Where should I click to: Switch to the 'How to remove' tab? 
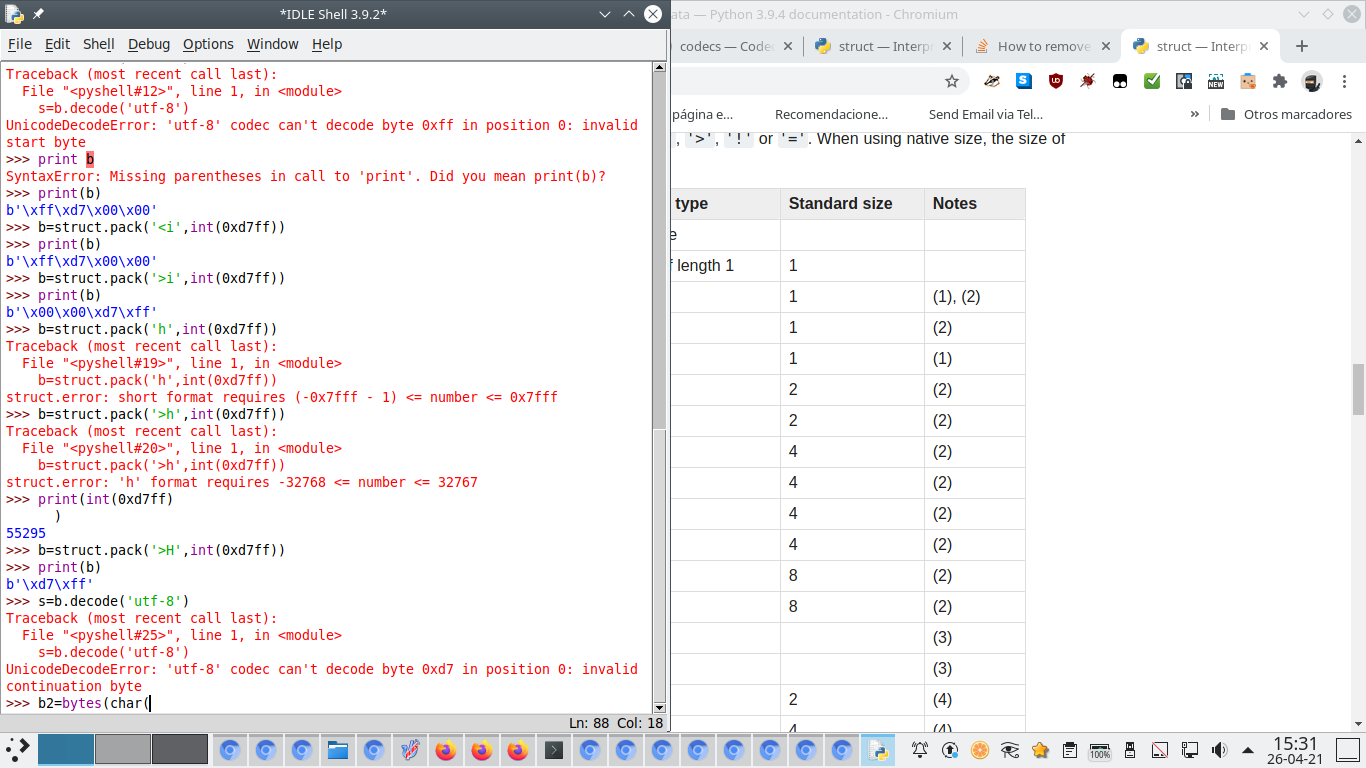1040,46
